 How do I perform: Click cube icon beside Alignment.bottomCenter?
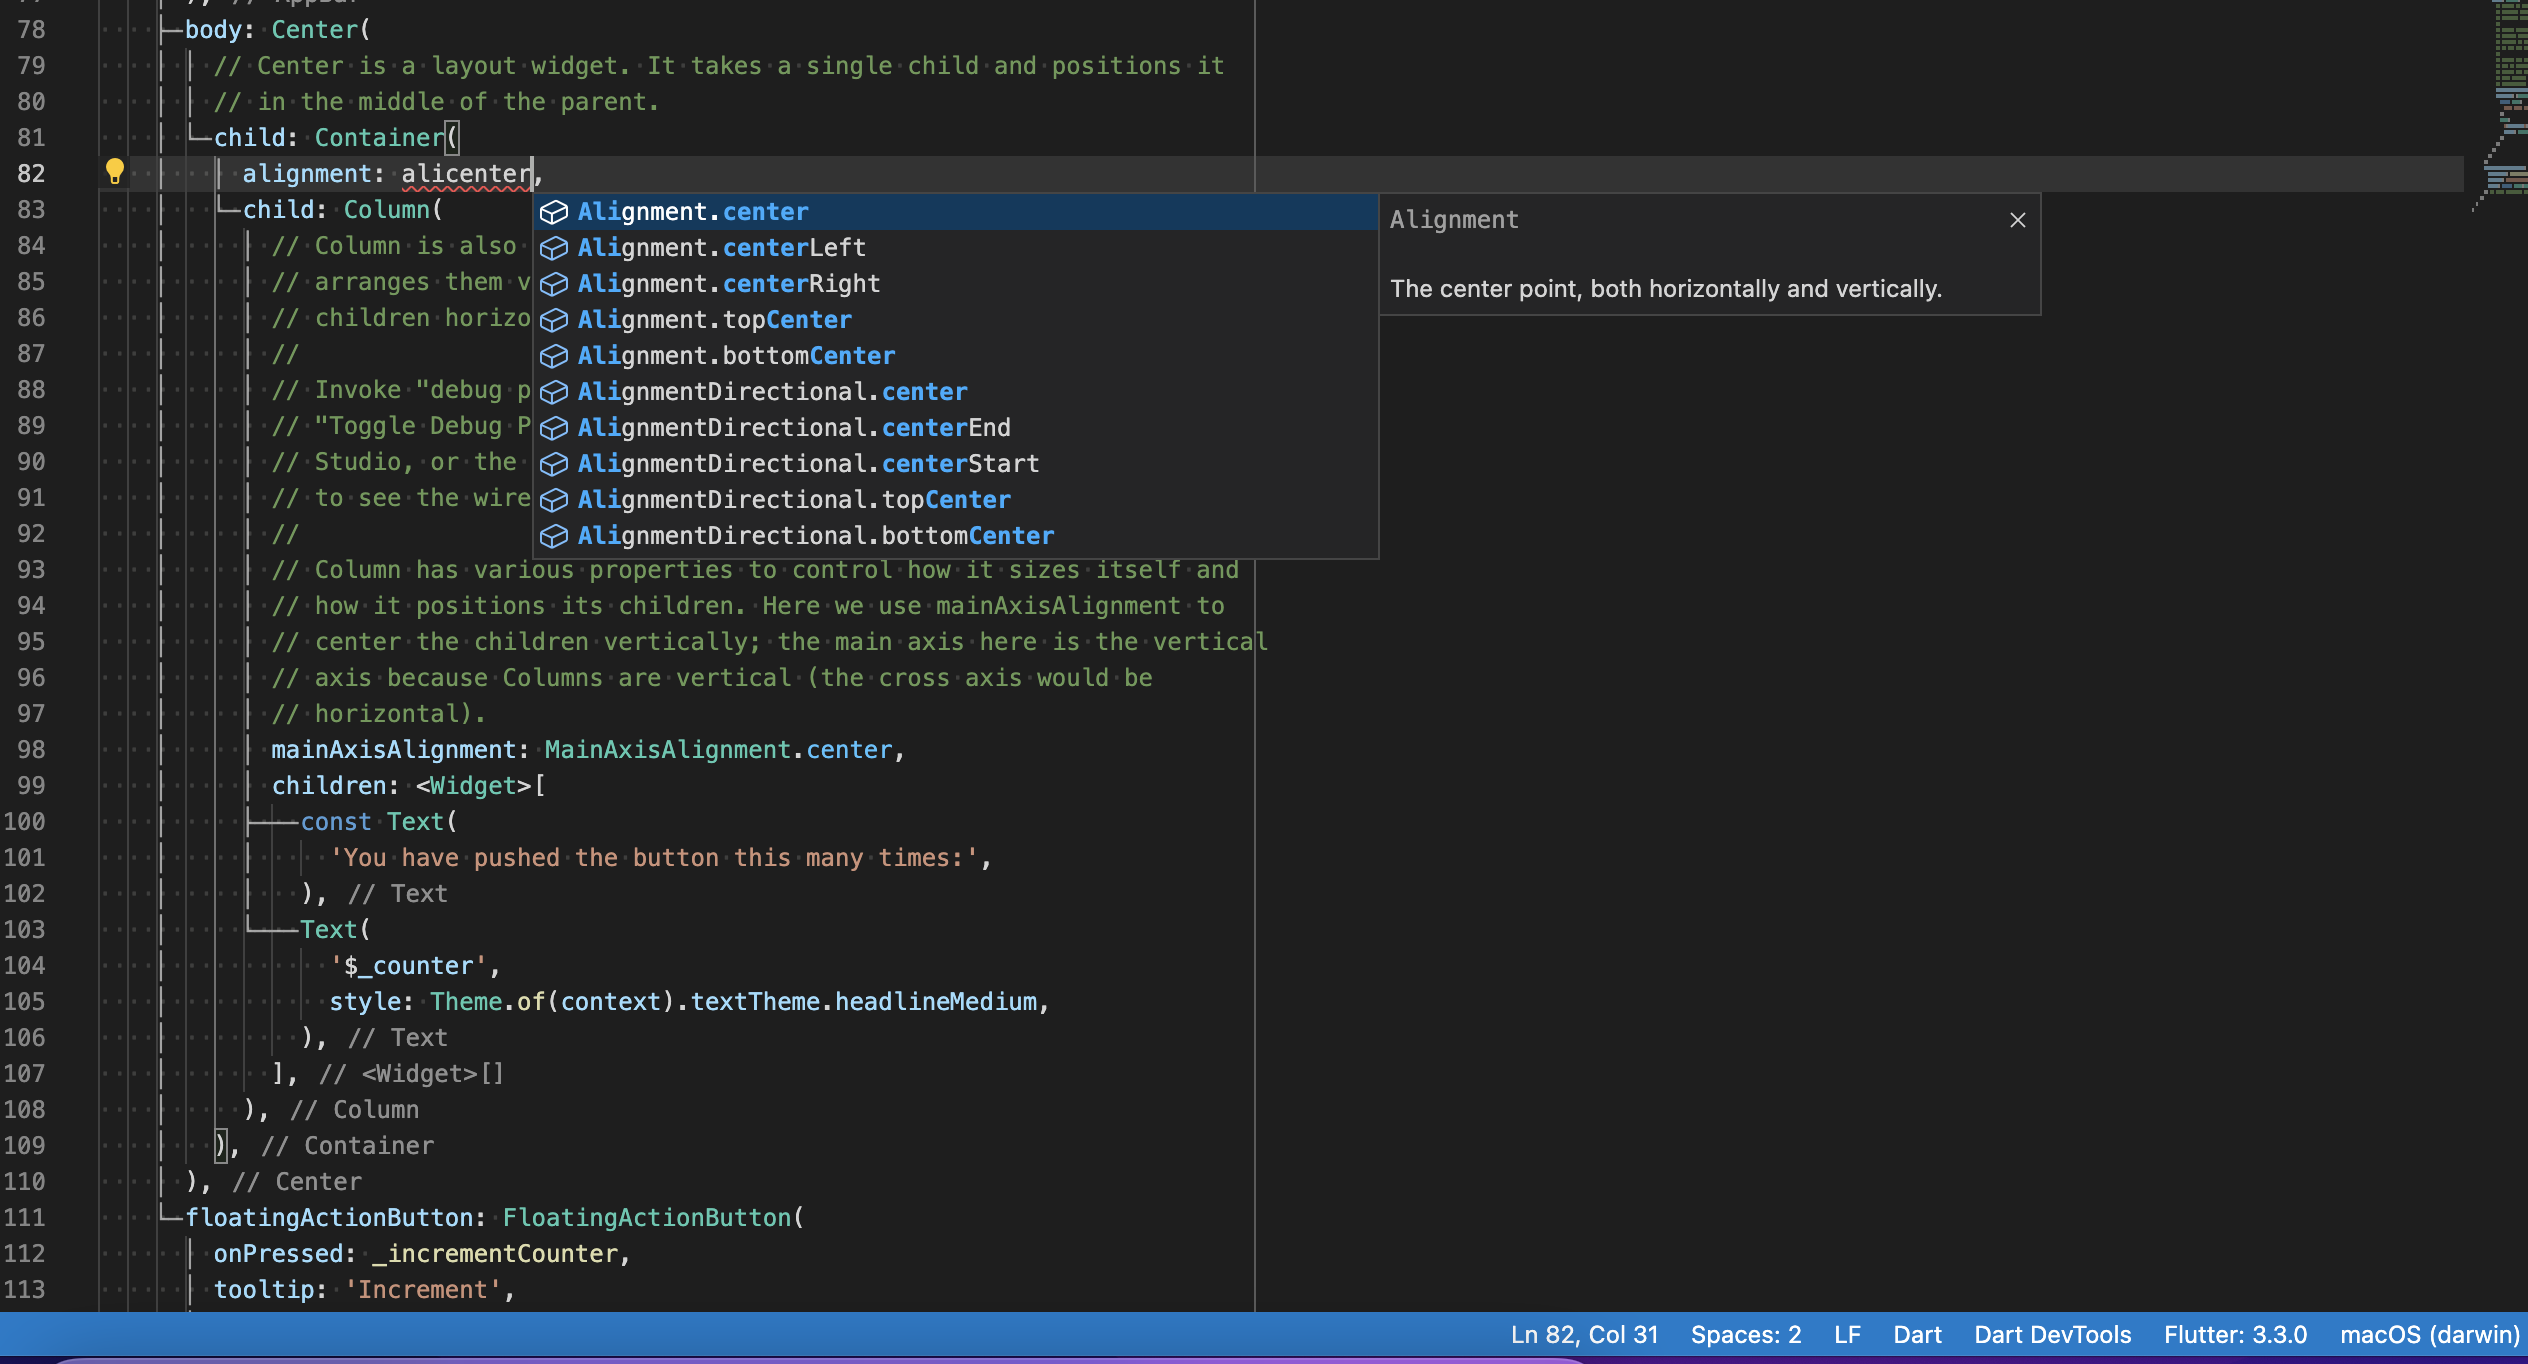coord(554,356)
